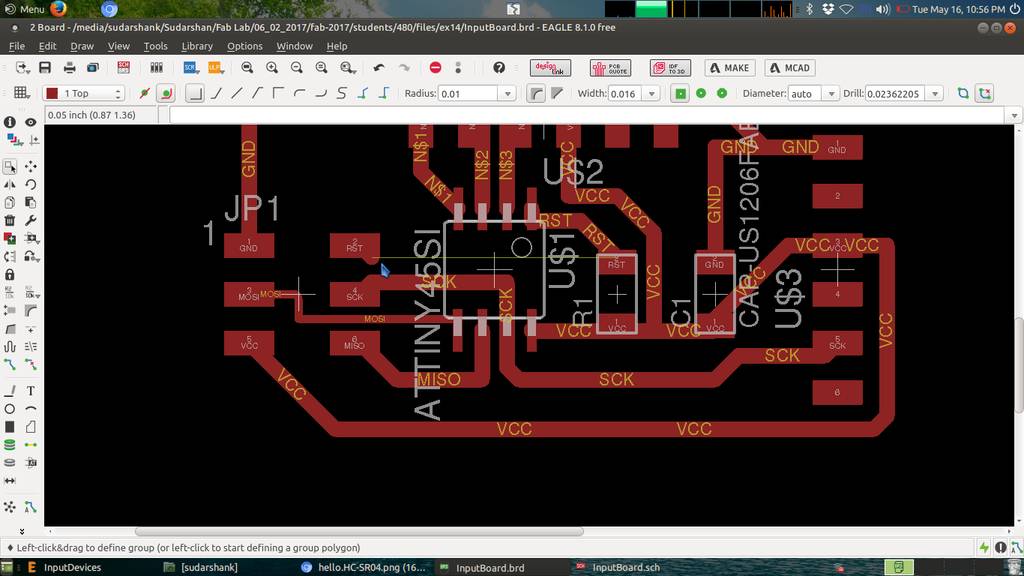This screenshot has height=576, width=1024.
Task: Open the Tools menu
Action: [x=155, y=46]
